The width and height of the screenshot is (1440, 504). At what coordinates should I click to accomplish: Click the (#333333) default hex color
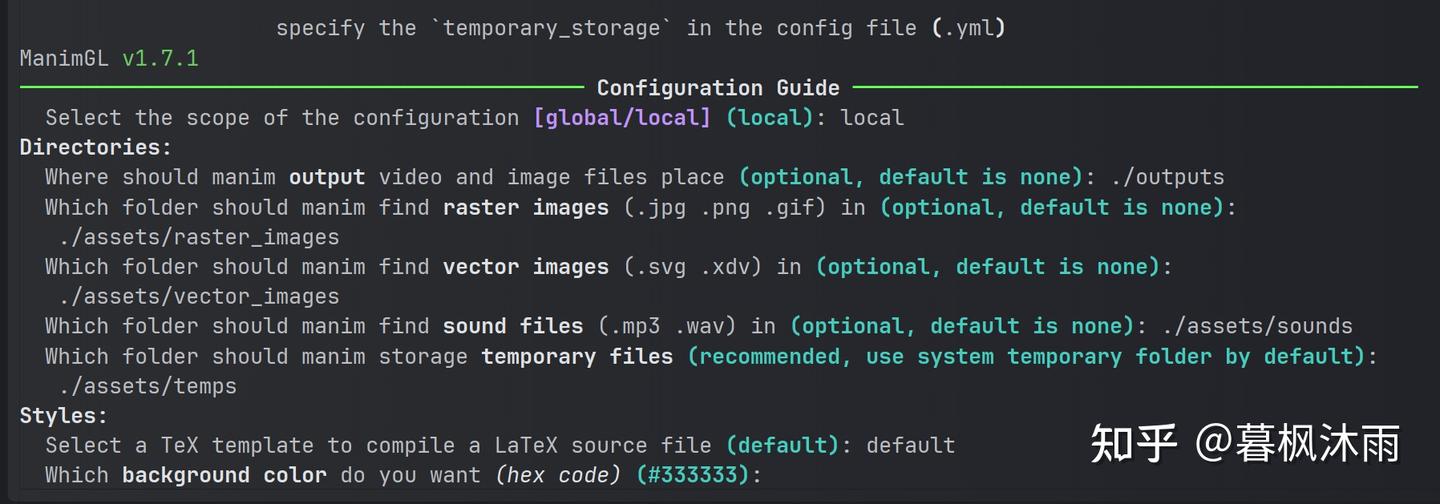tap(692, 475)
